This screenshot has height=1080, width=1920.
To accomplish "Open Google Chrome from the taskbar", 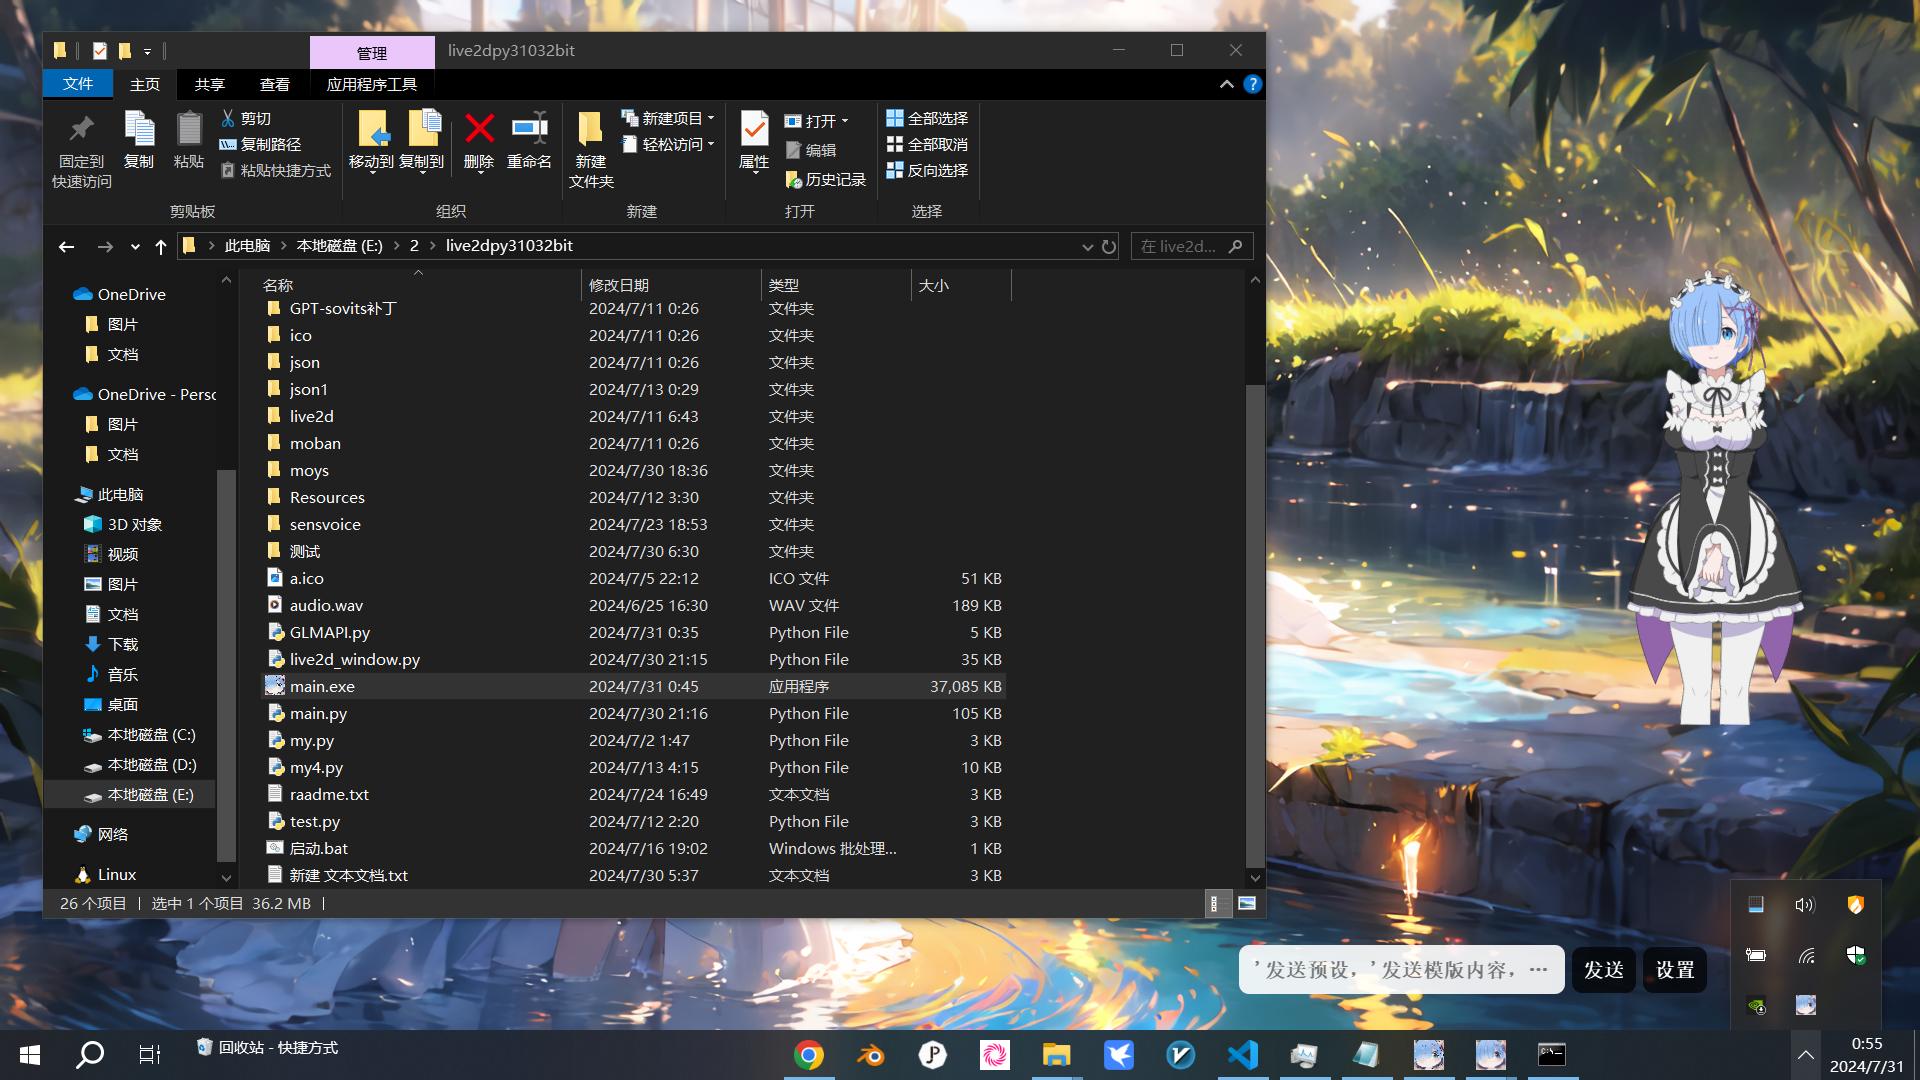I will (x=809, y=1055).
